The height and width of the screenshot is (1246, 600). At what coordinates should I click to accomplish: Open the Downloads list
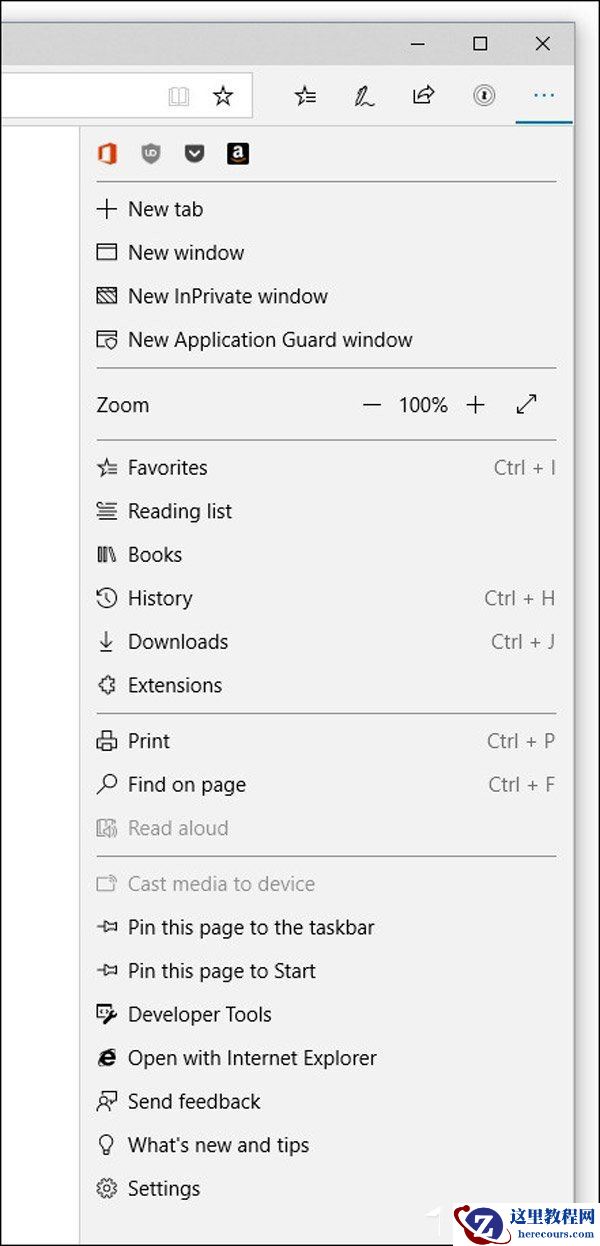(x=177, y=641)
